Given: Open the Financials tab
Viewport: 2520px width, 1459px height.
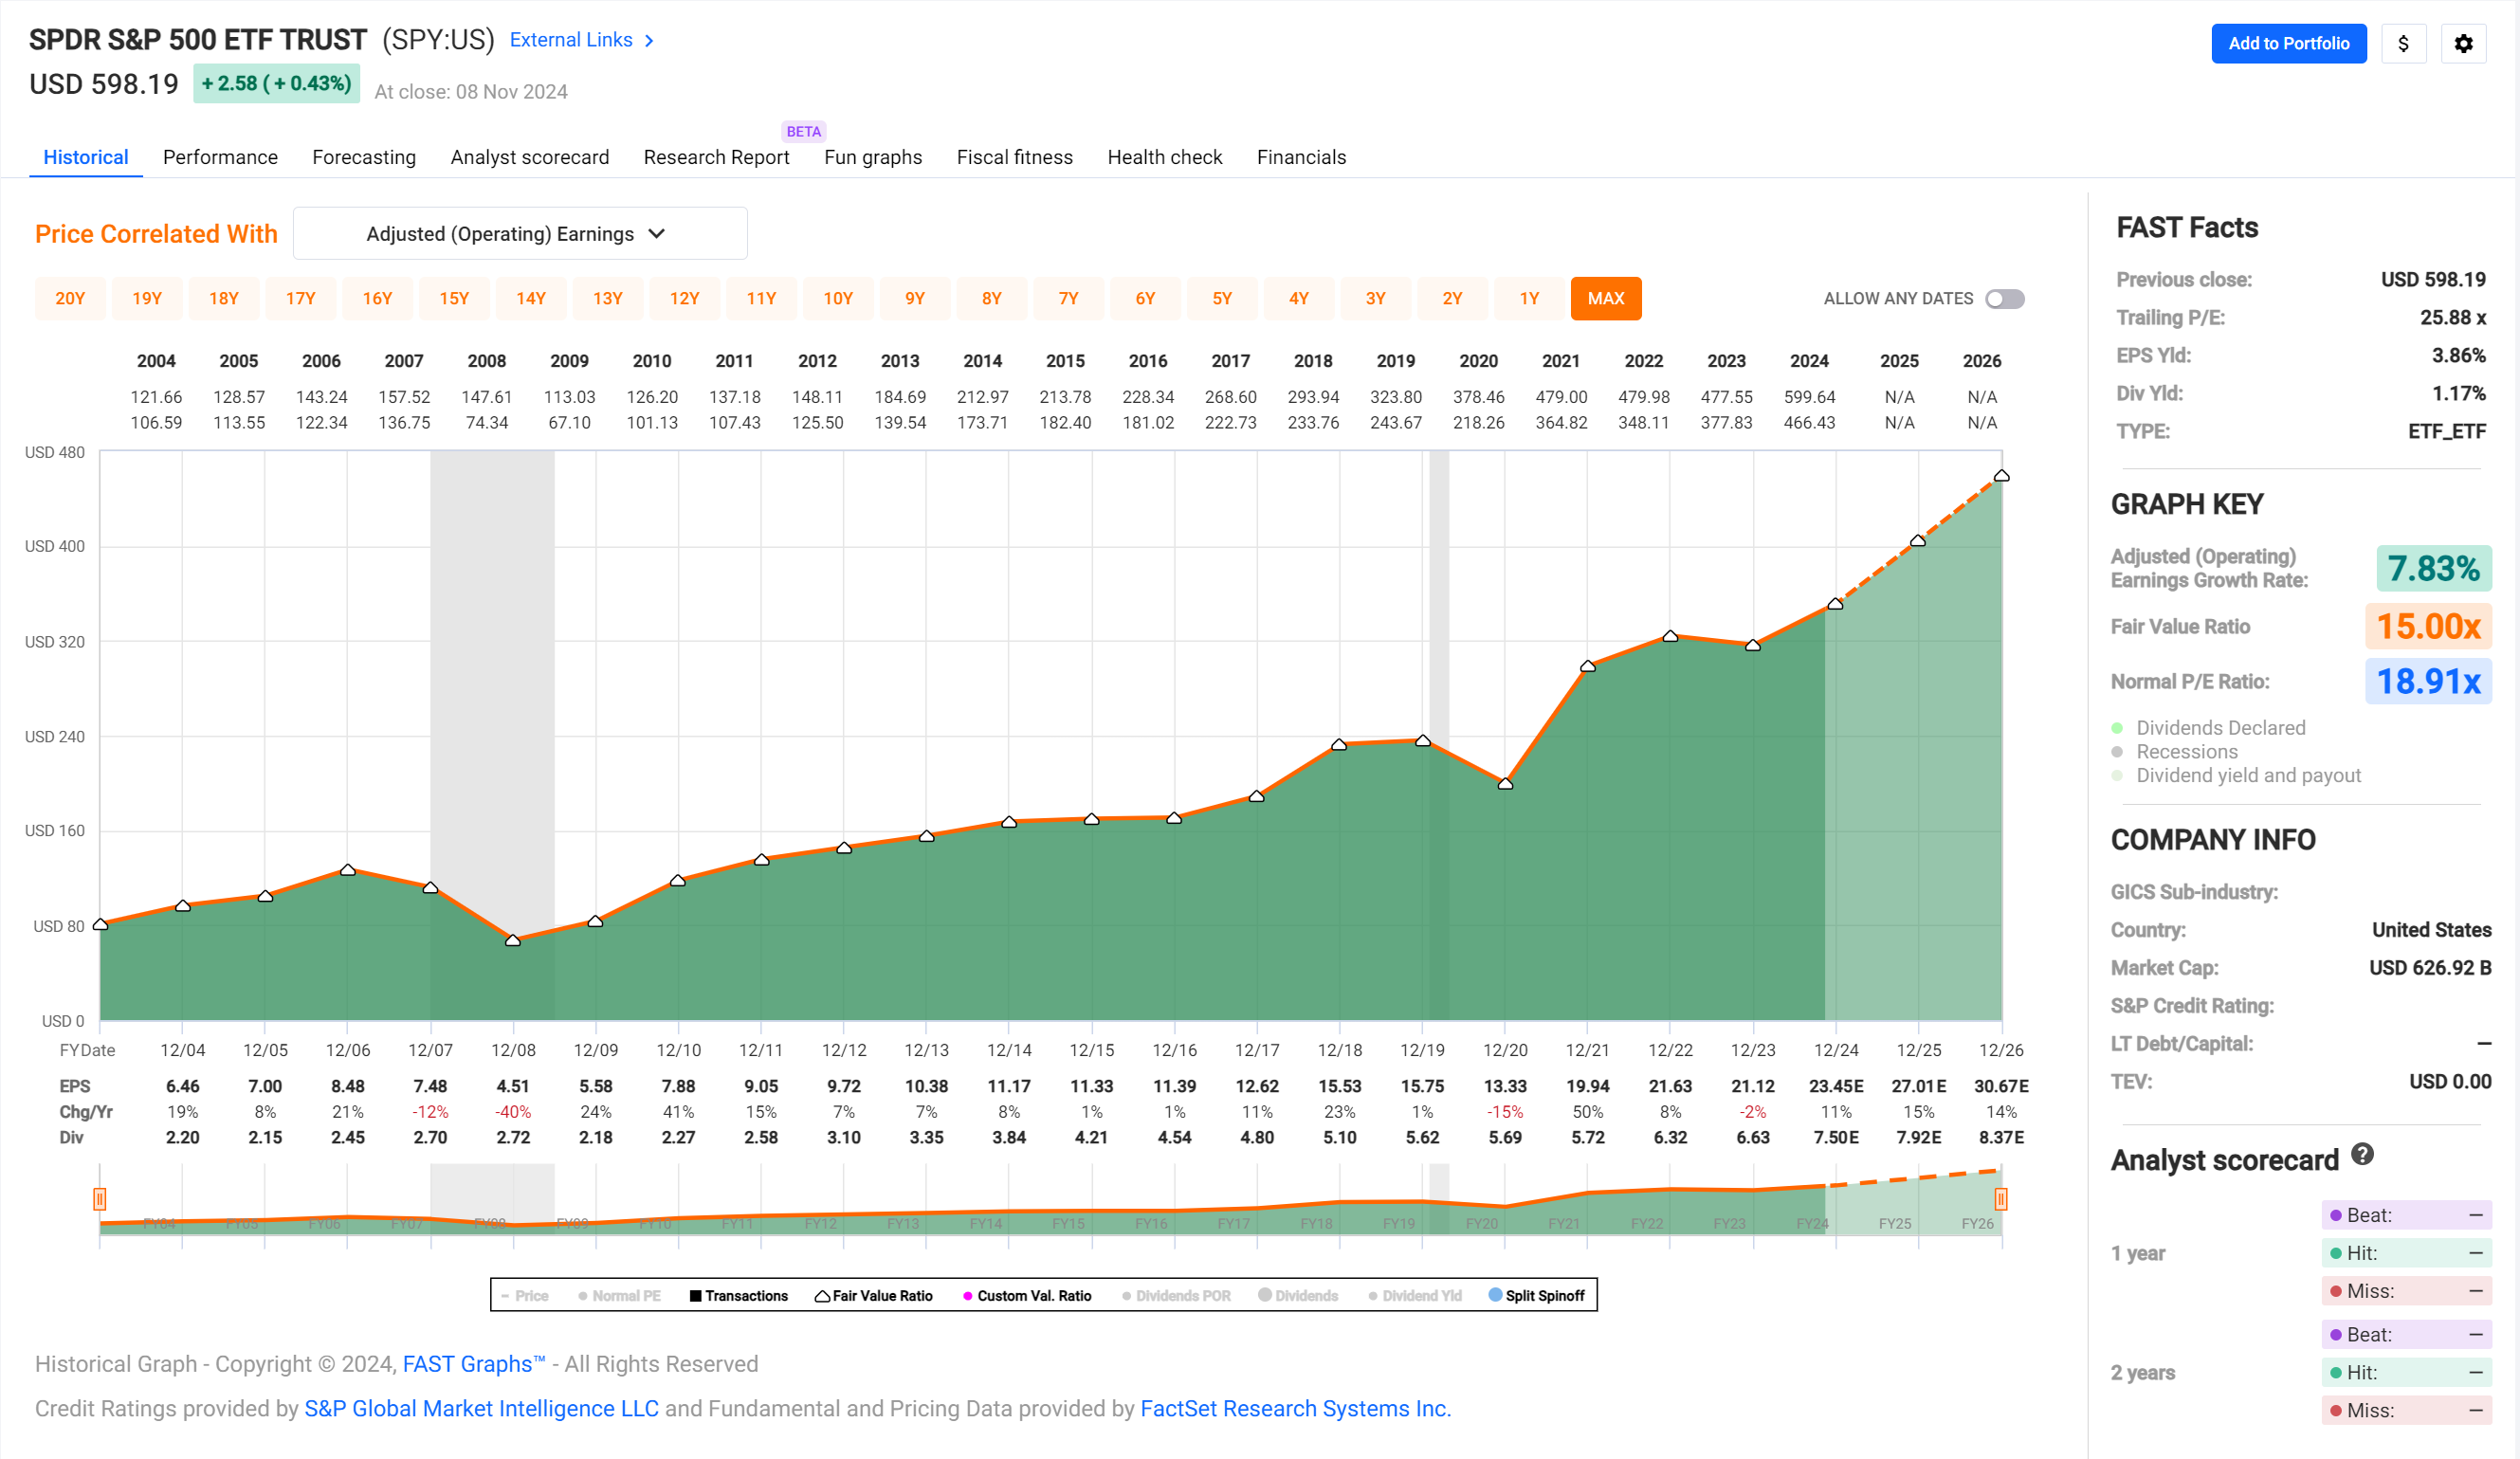Looking at the screenshot, I should [1301, 158].
